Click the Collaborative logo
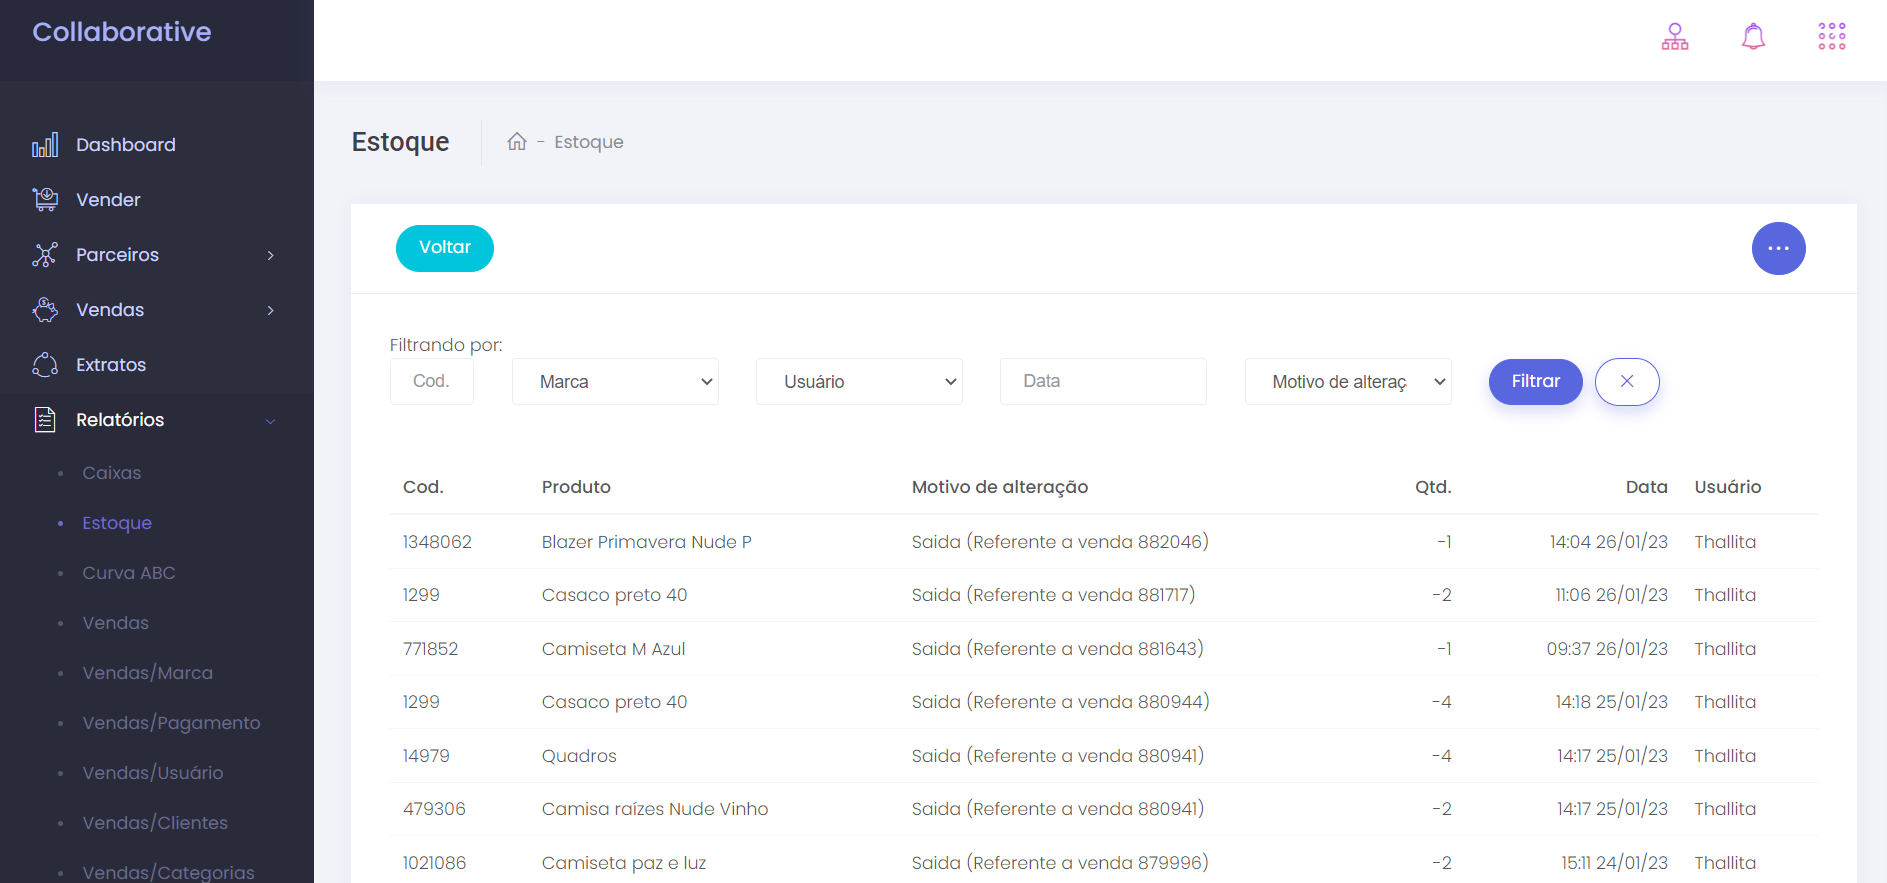This screenshot has height=883, width=1887. click(122, 32)
